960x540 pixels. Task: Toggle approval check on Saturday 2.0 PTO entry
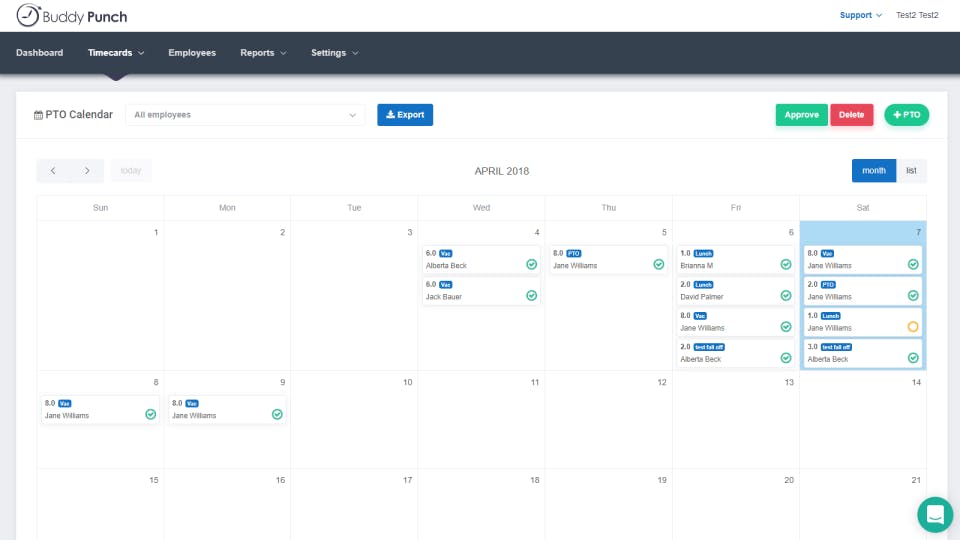pos(913,296)
